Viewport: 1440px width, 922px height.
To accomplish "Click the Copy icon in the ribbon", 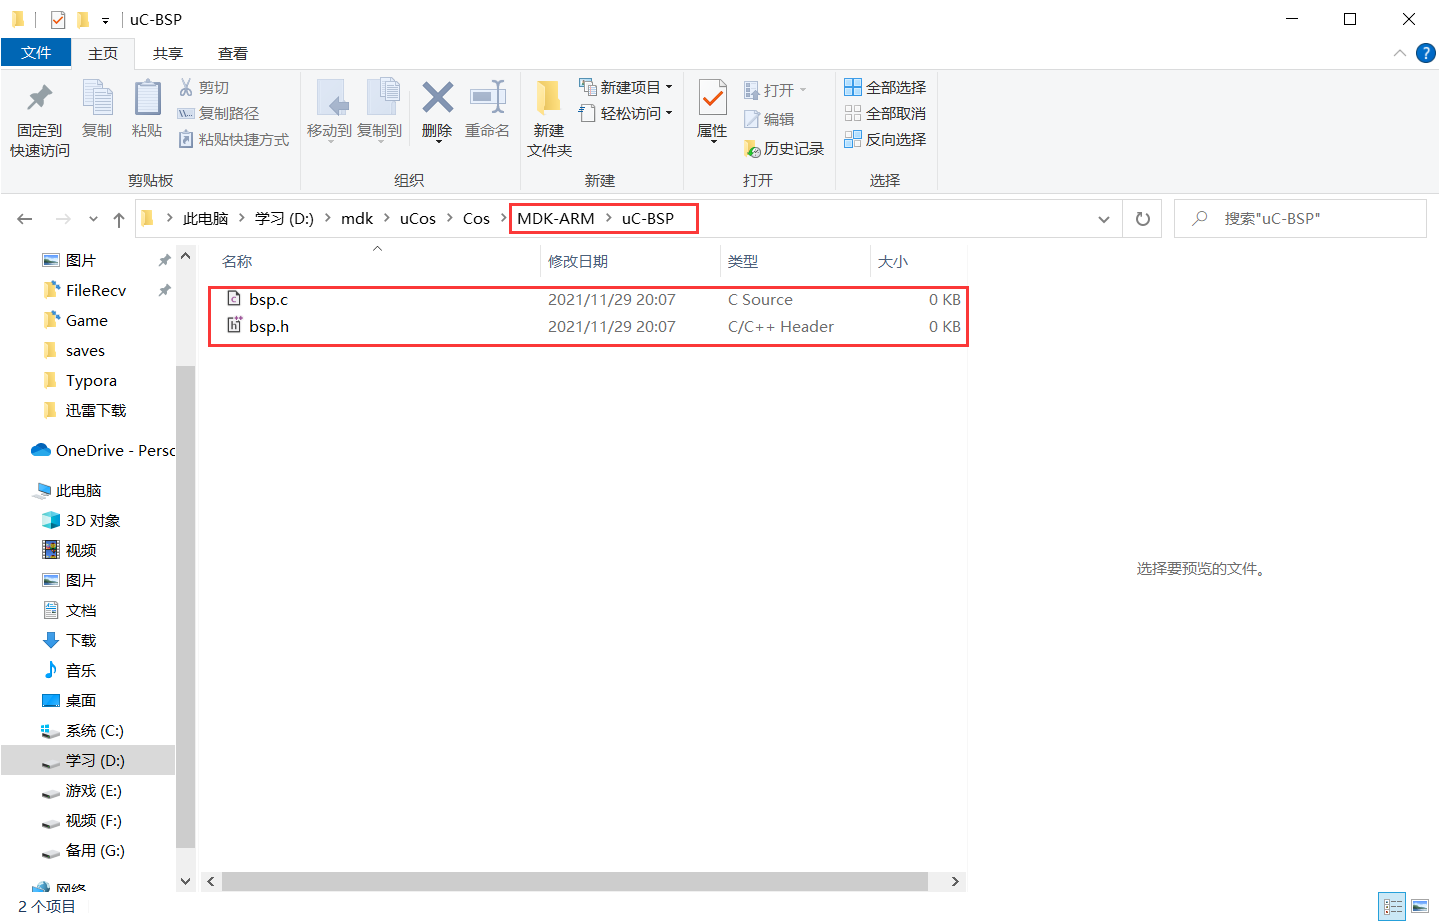I will [x=97, y=97].
